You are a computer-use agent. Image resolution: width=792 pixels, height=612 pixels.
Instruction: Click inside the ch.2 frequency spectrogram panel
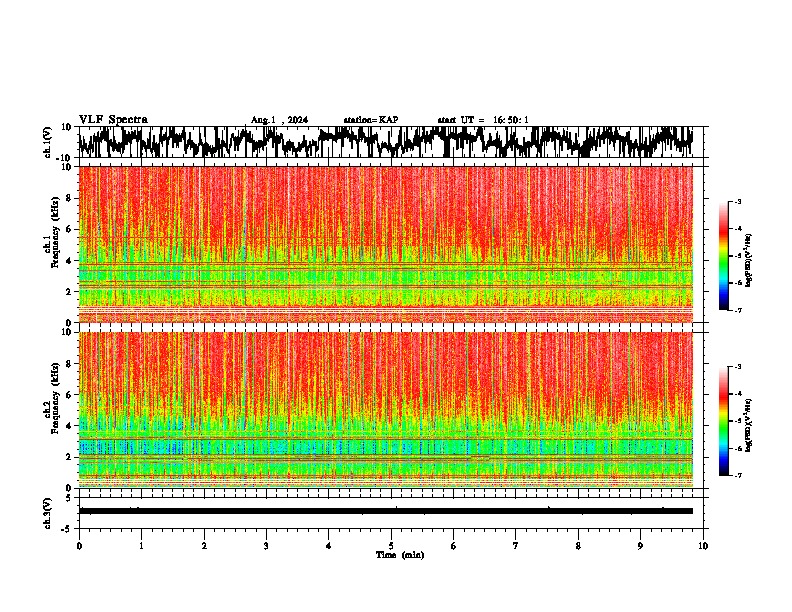pyautogui.click(x=386, y=410)
